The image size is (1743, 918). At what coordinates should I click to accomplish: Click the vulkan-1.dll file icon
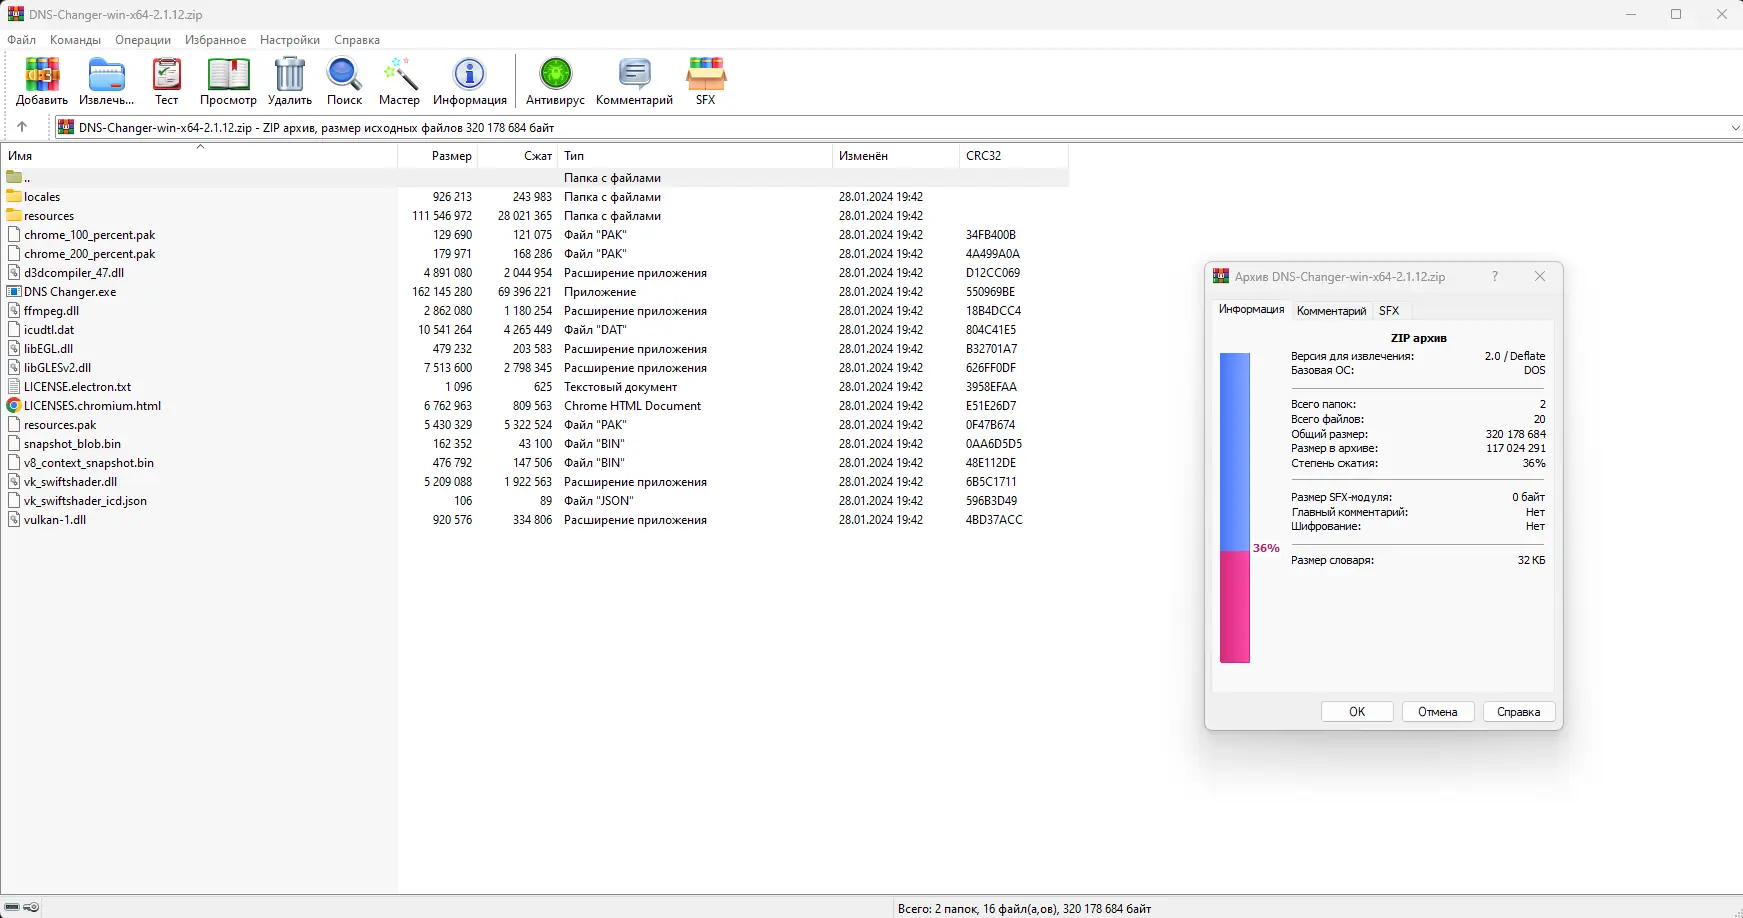pyautogui.click(x=14, y=519)
